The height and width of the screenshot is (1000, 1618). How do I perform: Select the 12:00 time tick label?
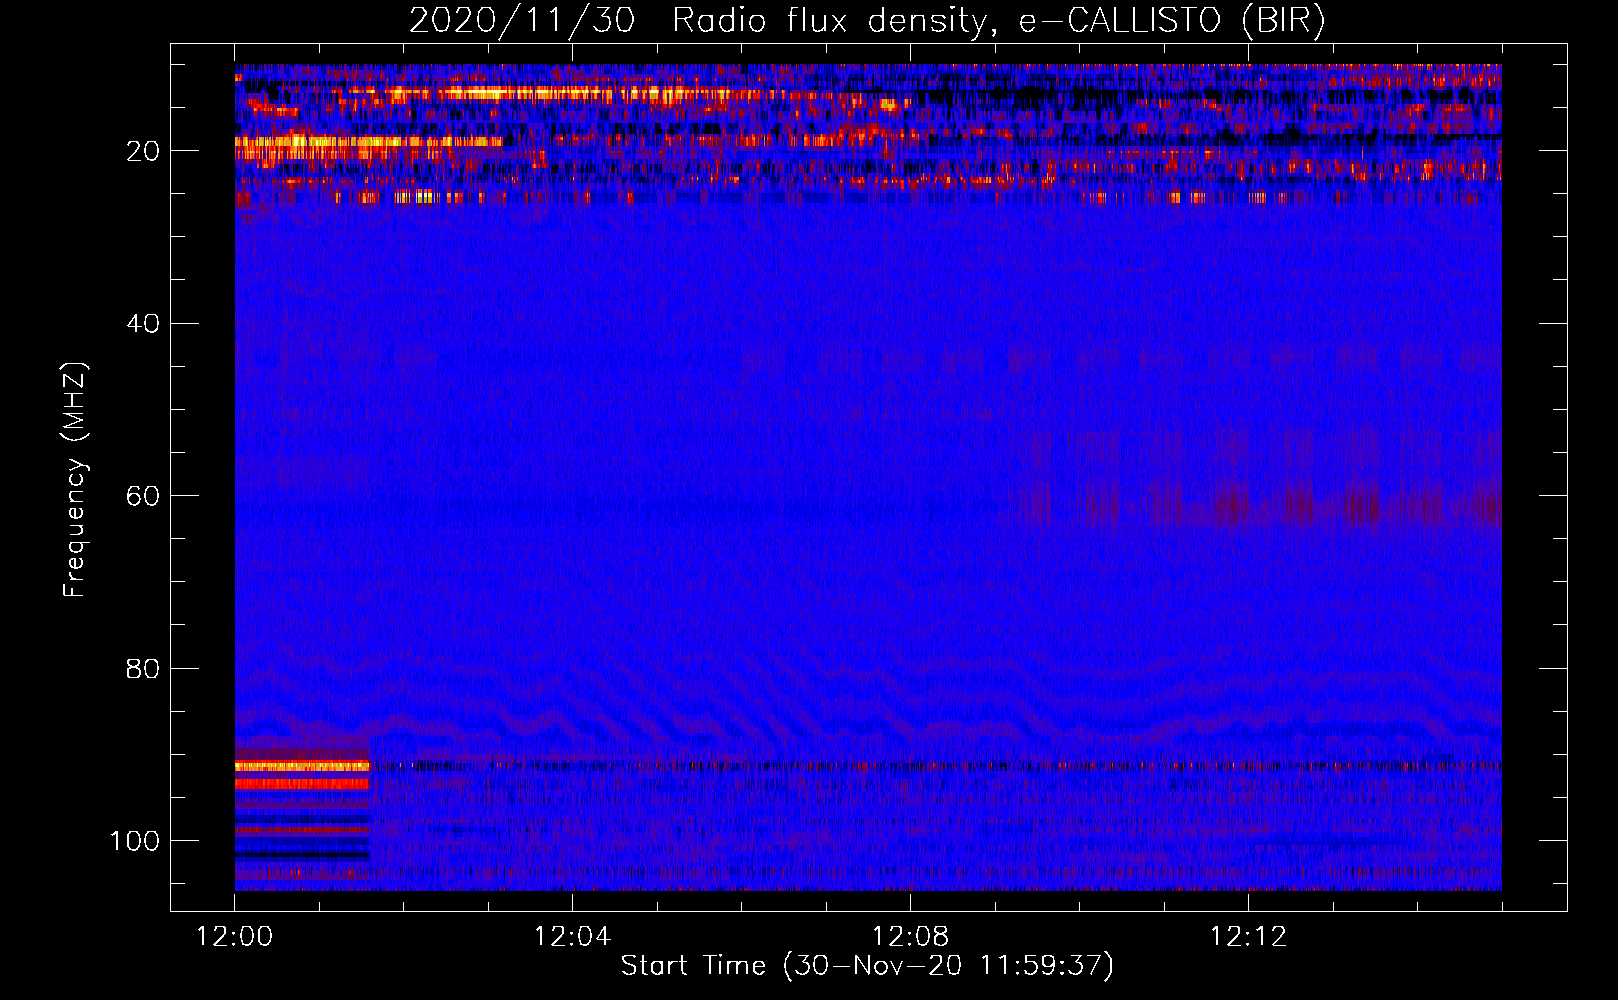[235, 937]
